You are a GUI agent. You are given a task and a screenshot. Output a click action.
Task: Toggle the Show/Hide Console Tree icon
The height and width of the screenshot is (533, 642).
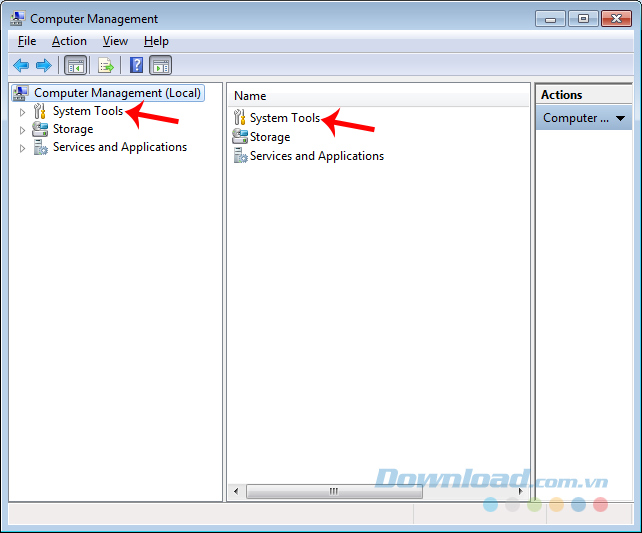point(76,65)
